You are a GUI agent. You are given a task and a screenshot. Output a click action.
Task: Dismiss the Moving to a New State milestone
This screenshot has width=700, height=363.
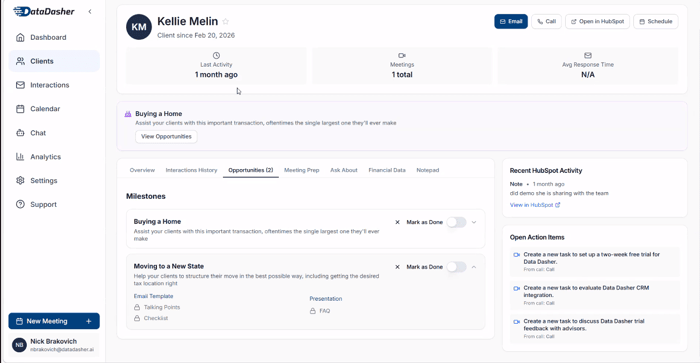tap(397, 267)
